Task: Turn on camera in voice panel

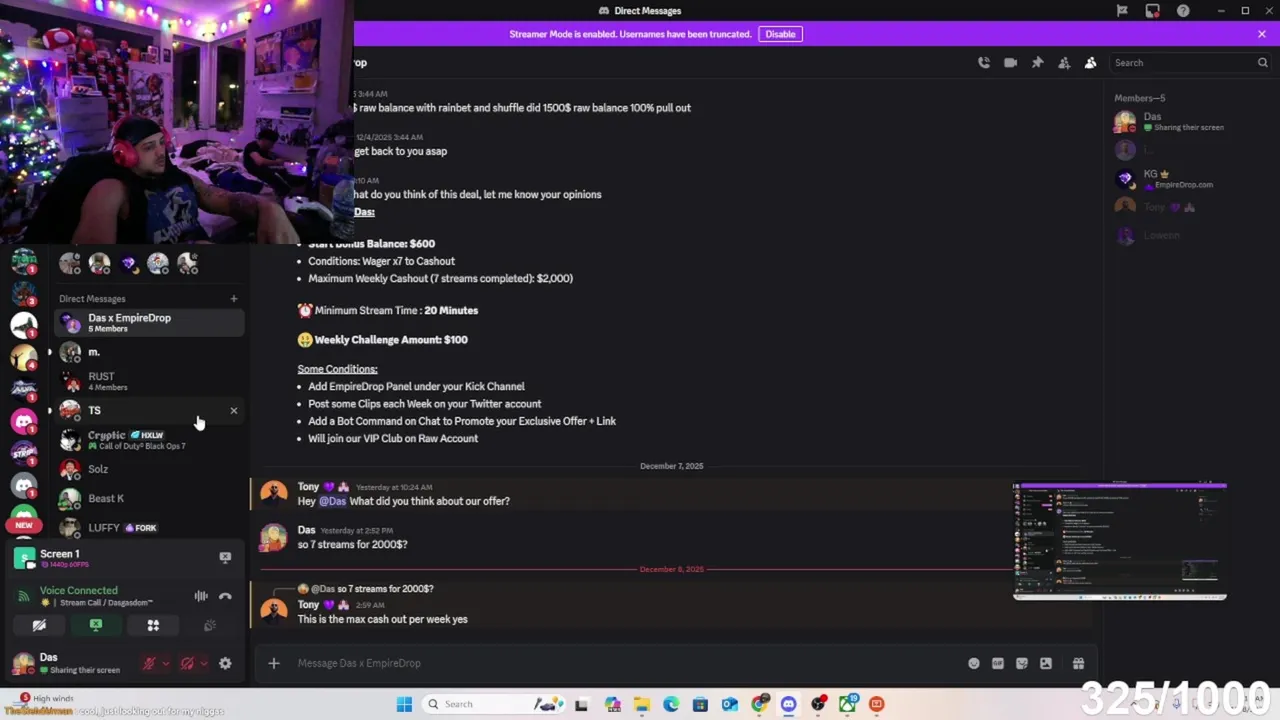Action: pyautogui.click(x=39, y=625)
